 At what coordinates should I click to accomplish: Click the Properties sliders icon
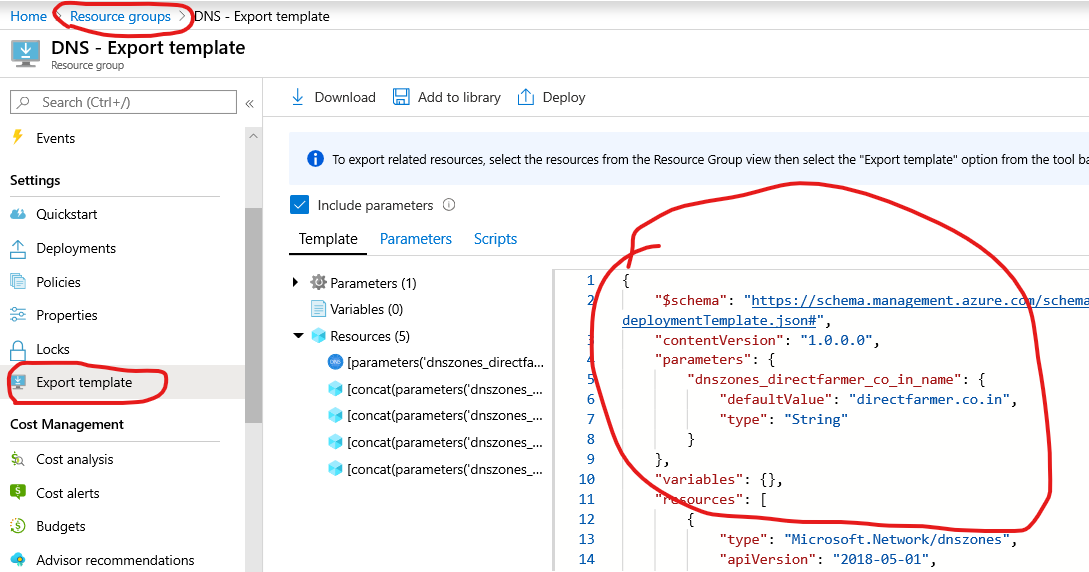coord(18,314)
